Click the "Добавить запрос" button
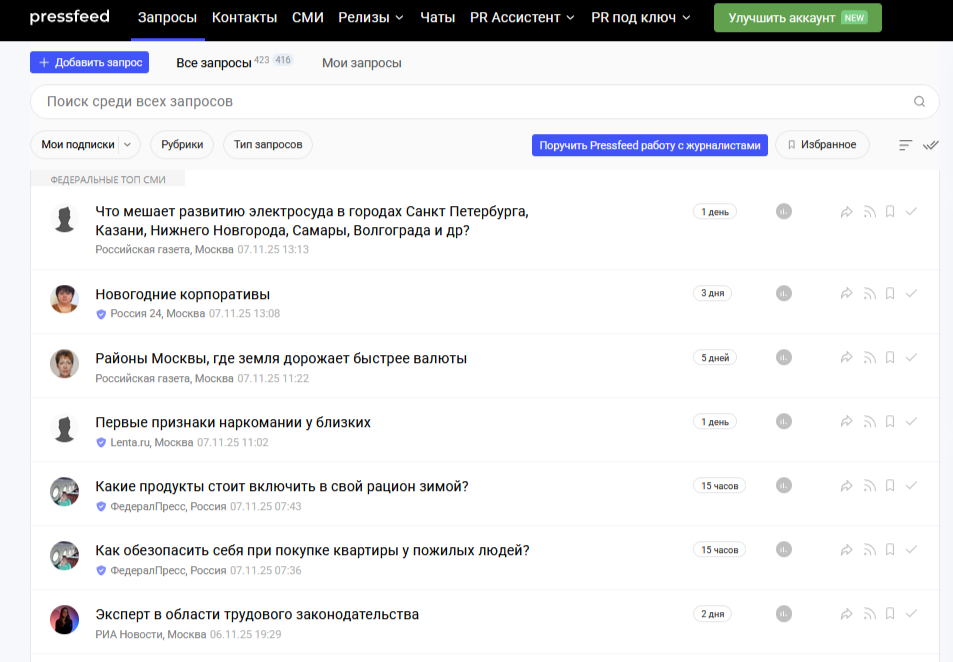This screenshot has width=953, height=662. pyautogui.click(x=89, y=62)
